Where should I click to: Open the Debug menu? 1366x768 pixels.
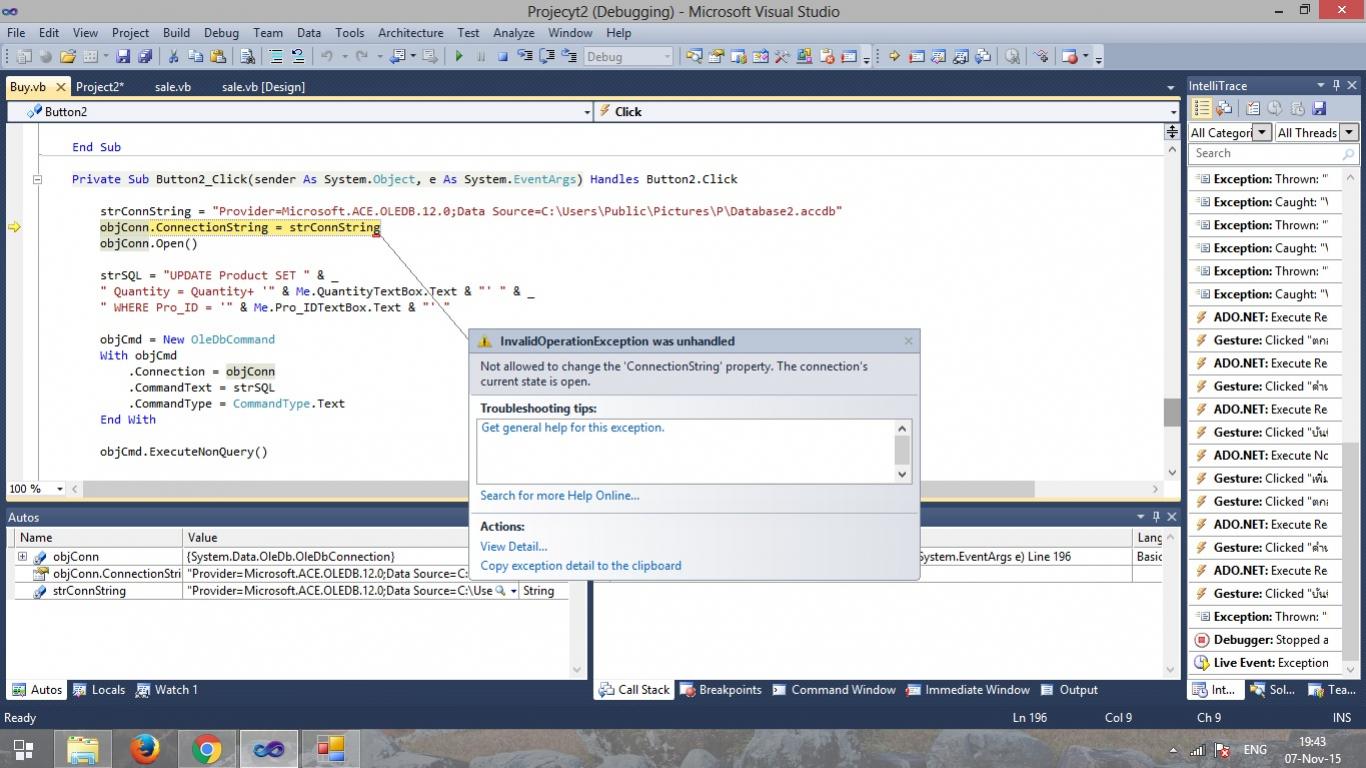(x=221, y=32)
